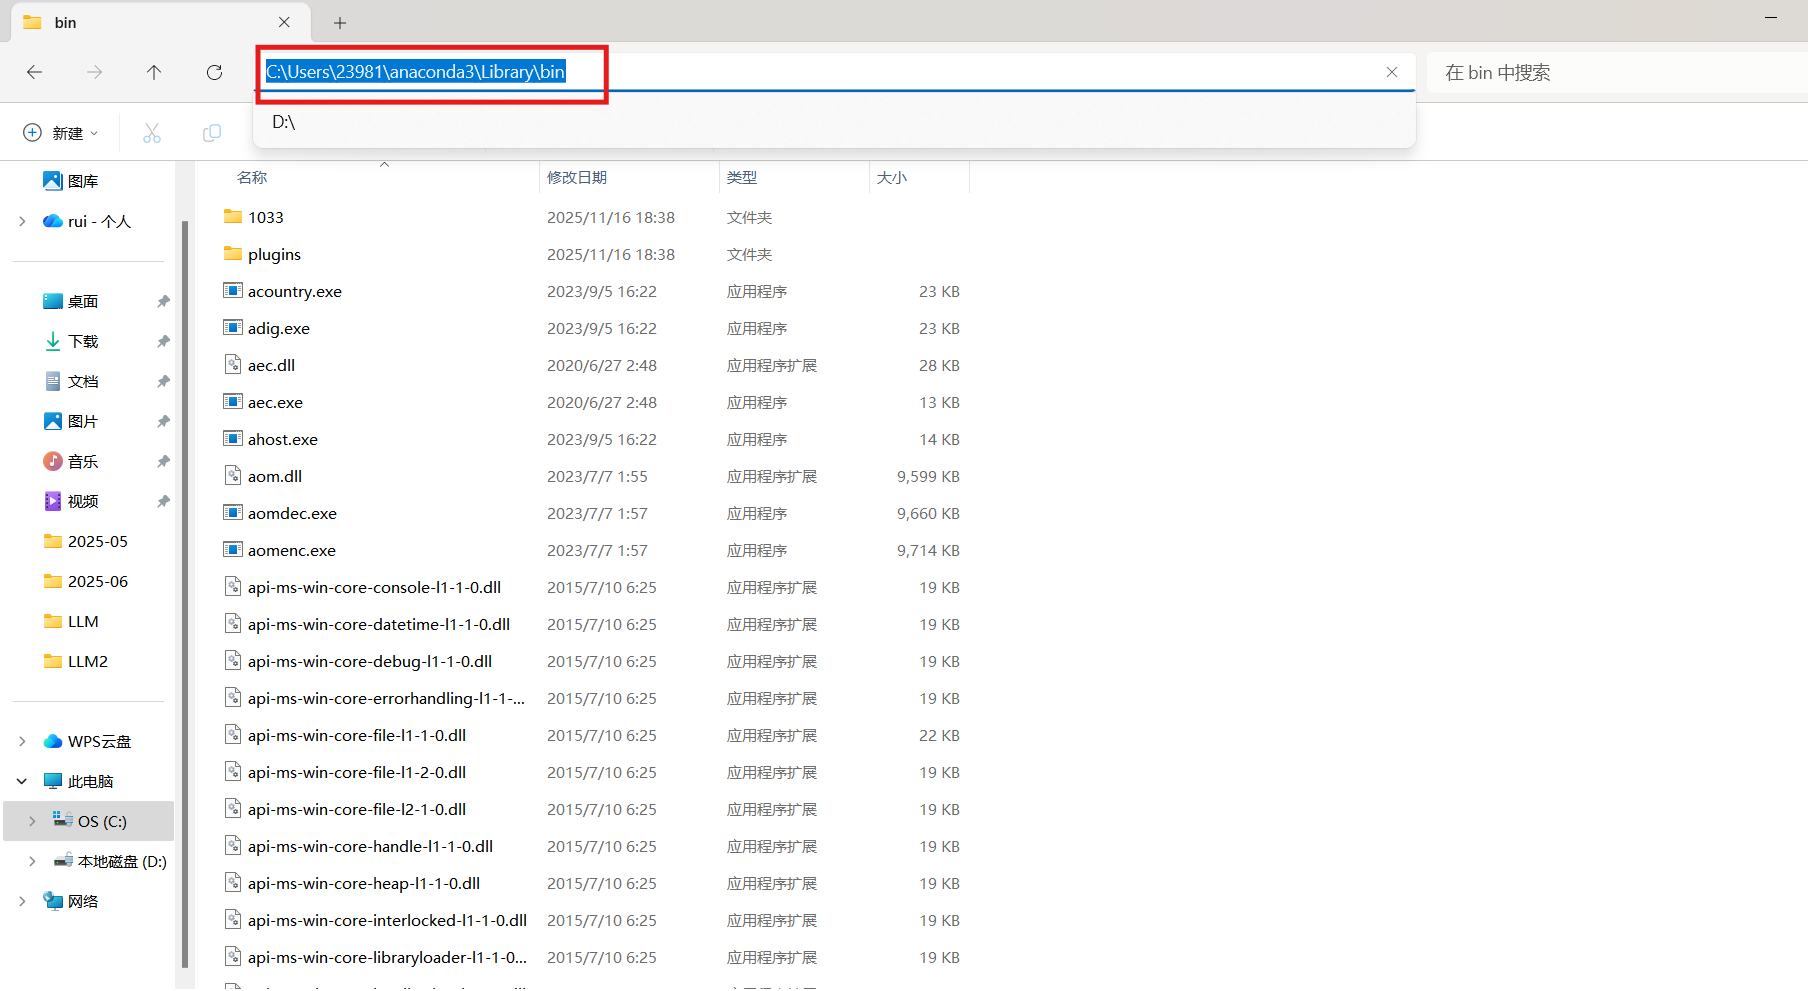Refresh the bin folder view
This screenshot has height=991, width=1808.
point(214,72)
